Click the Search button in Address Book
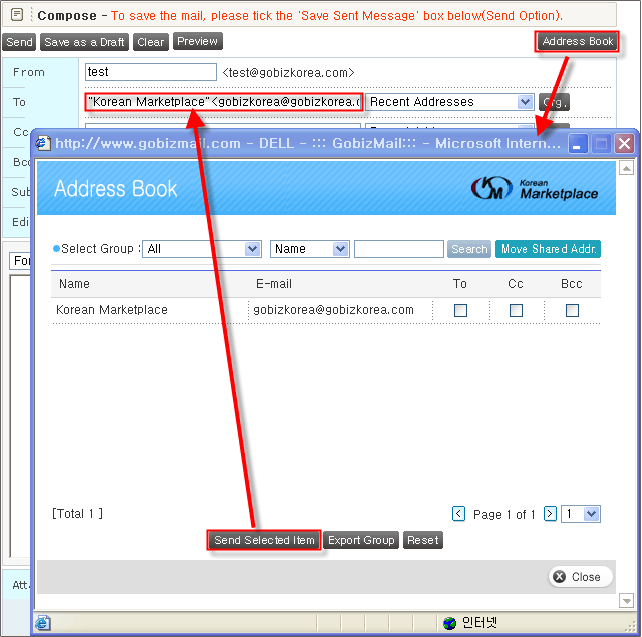This screenshot has width=642, height=637. point(469,249)
